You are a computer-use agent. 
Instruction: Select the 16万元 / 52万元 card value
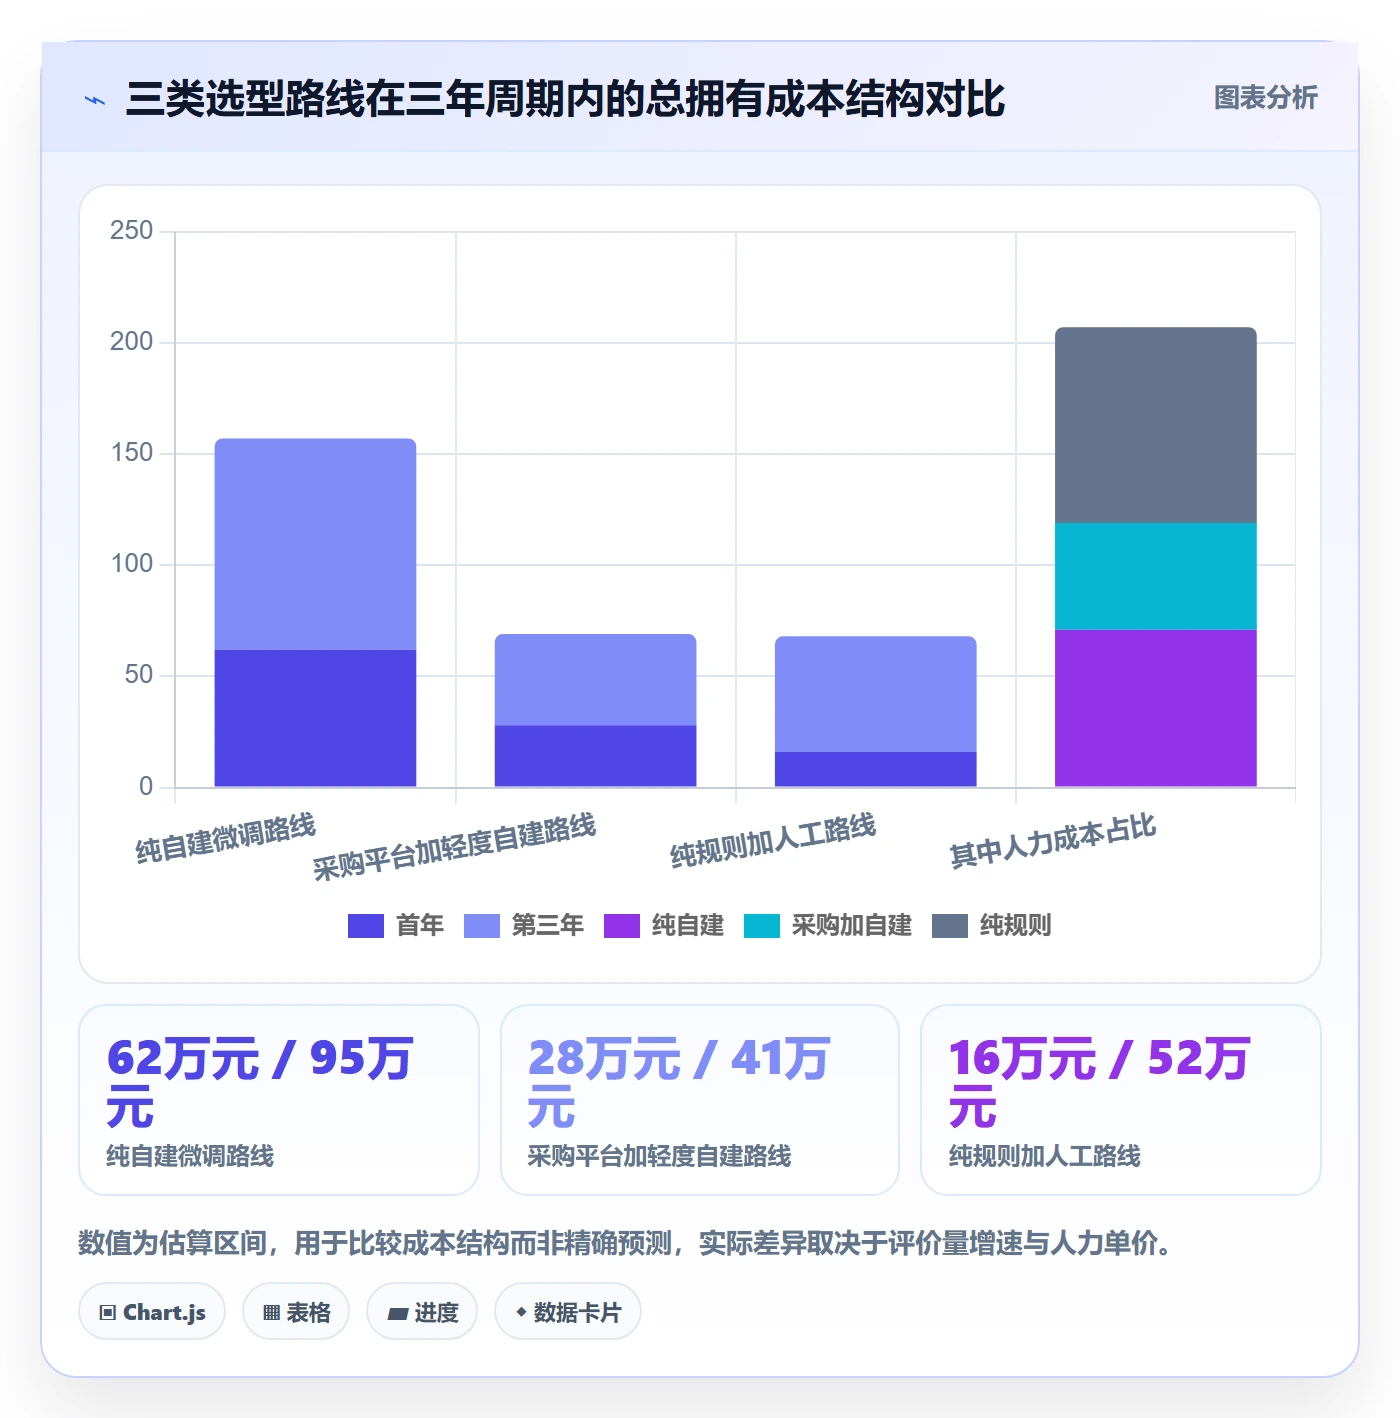[1100, 1083]
